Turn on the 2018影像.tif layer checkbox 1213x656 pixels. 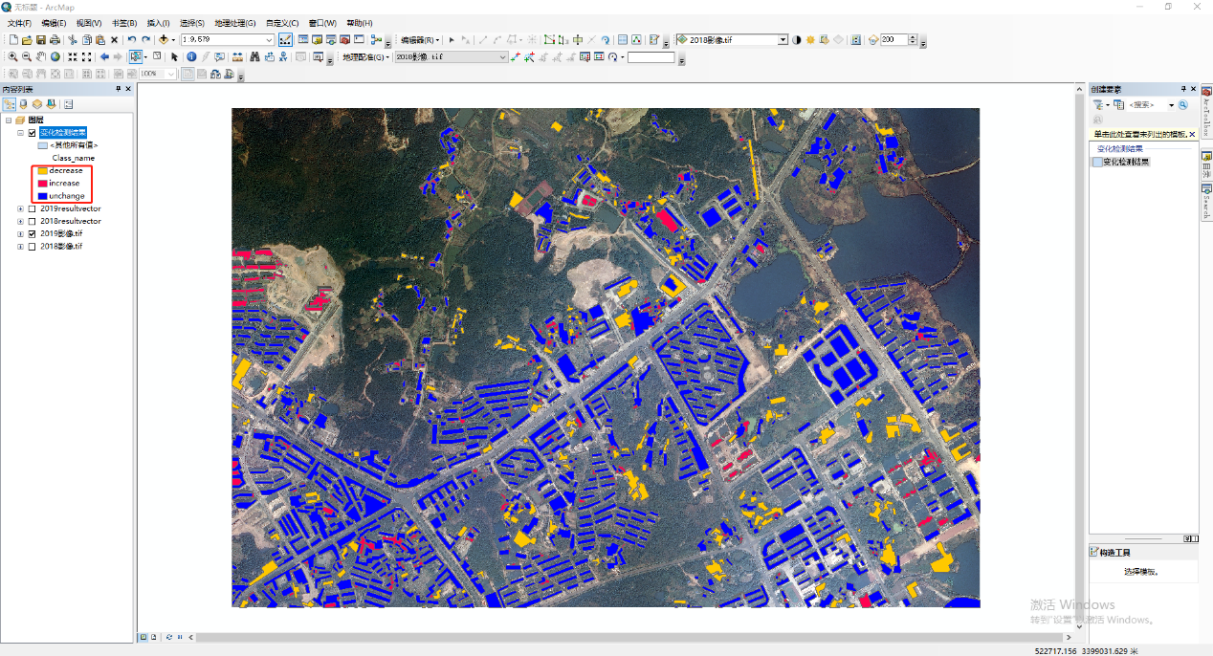tap(32, 246)
